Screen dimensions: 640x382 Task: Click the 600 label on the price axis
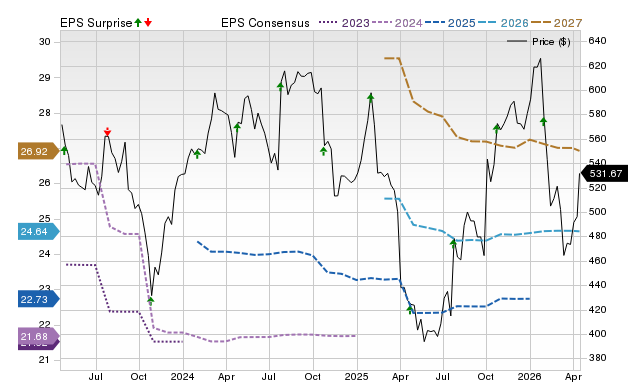(598, 90)
